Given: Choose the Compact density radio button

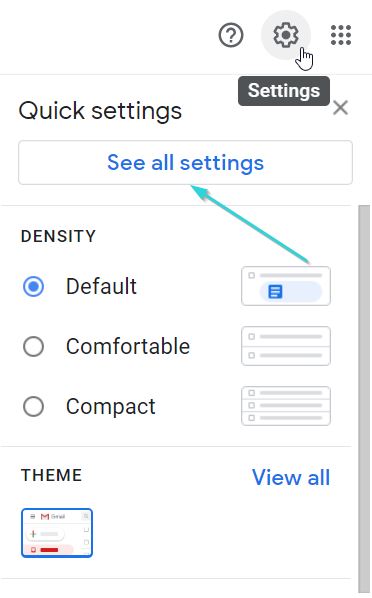Looking at the screenshot, I should pyautogui.click(x=34, y=406).
